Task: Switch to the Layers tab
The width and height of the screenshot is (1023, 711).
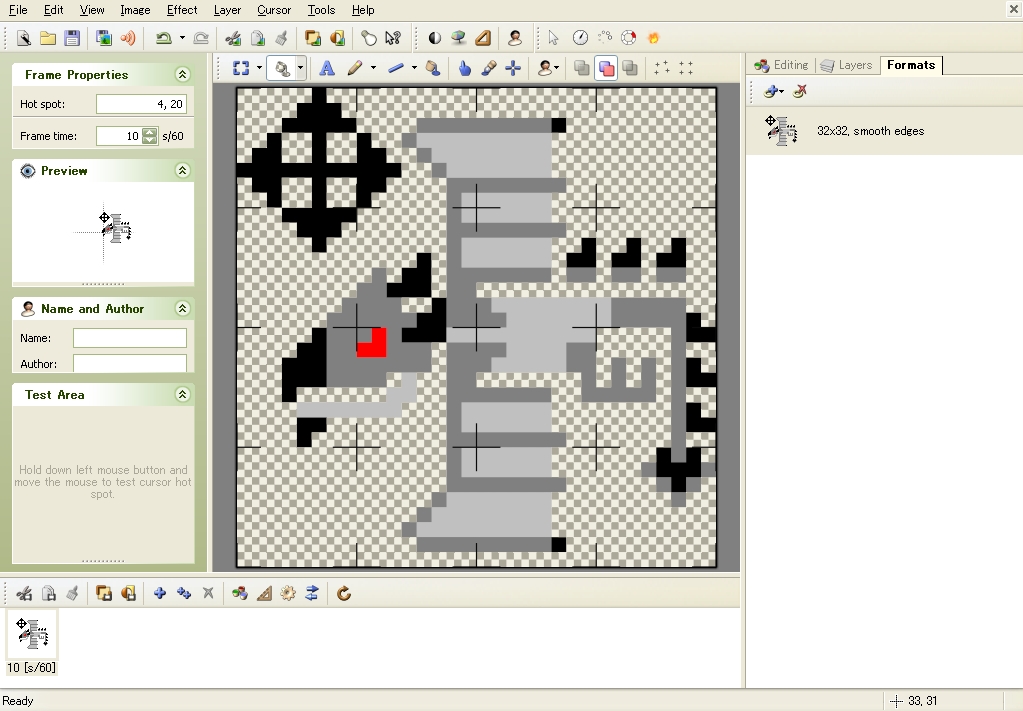Action: pos(847,65)
